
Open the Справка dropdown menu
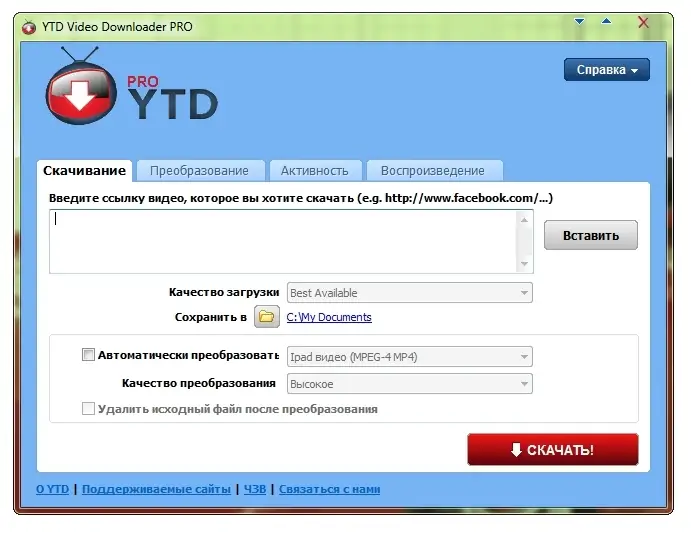coord(607,70)
